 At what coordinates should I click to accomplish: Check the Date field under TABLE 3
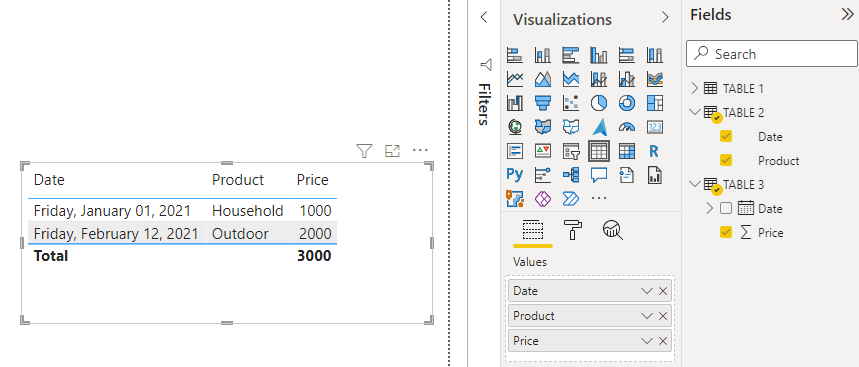[726, 209]
